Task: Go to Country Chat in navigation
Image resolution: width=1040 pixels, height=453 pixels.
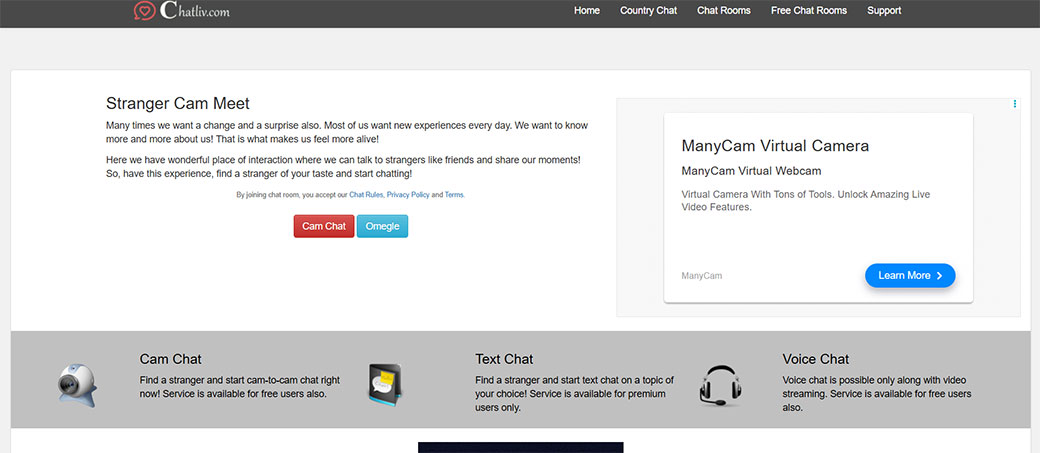Action: [648, 11]
